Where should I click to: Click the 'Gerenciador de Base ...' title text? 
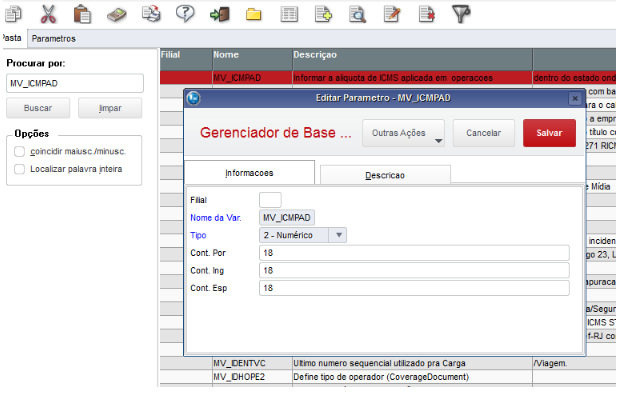click(276, 133)
